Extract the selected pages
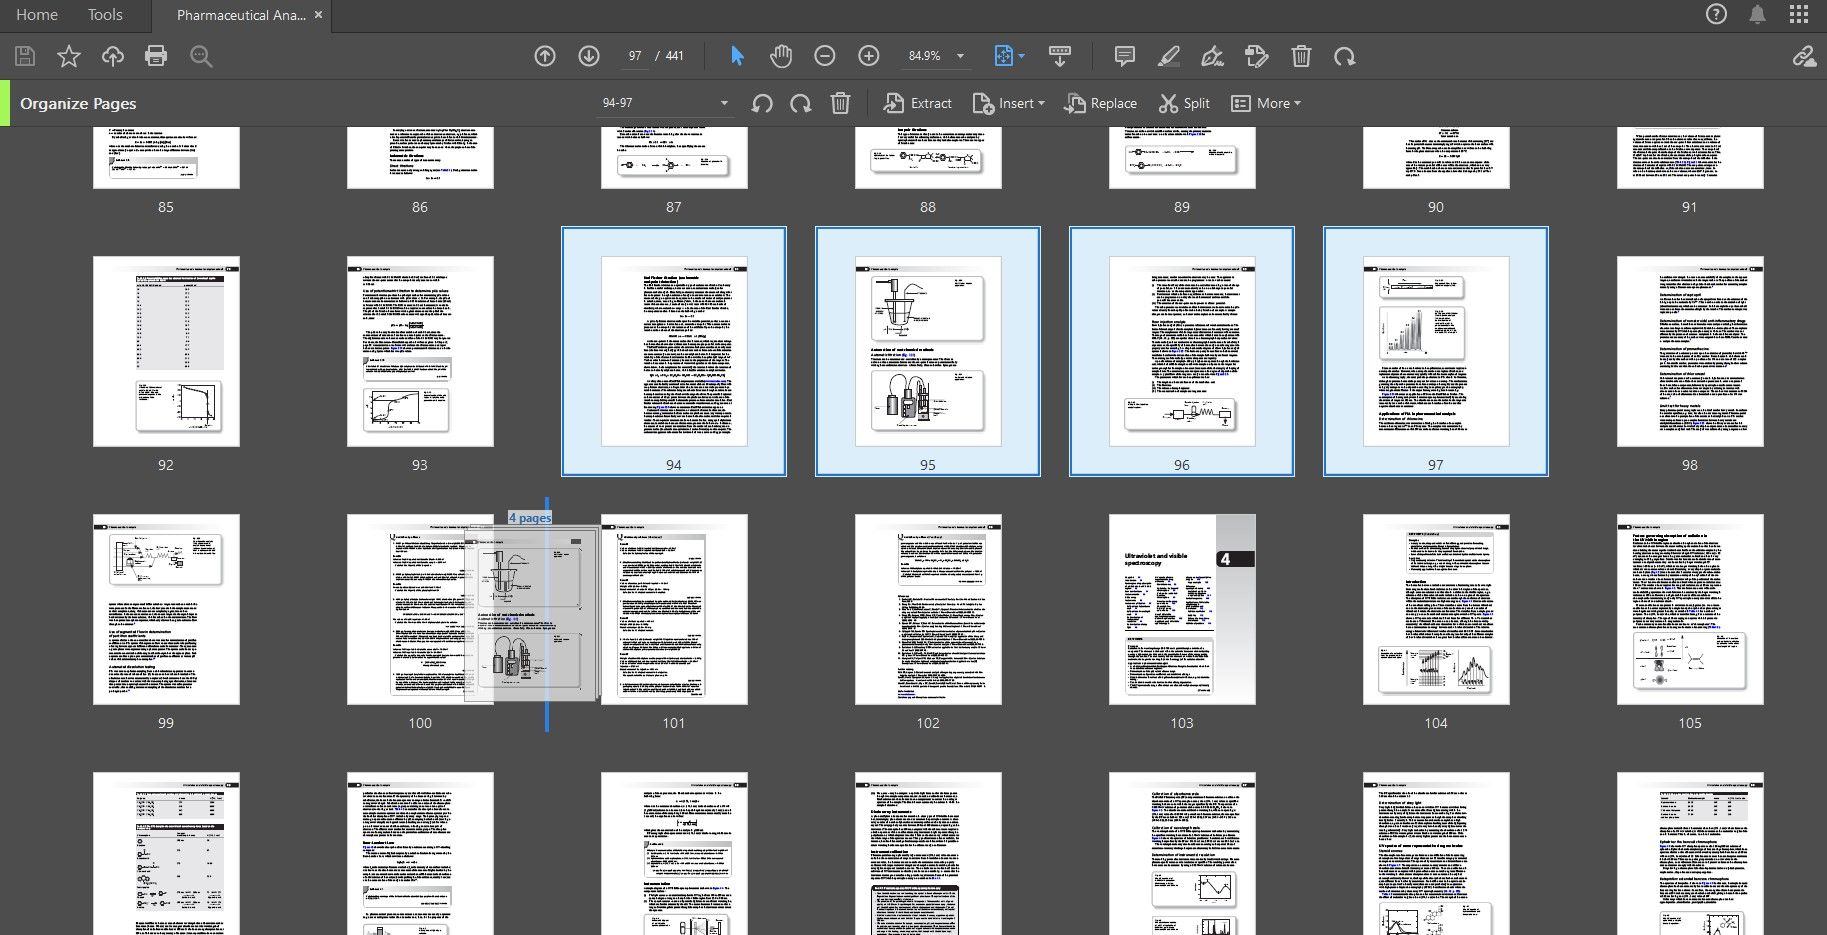Screen dimensions: 1827x935 point(916,103)
